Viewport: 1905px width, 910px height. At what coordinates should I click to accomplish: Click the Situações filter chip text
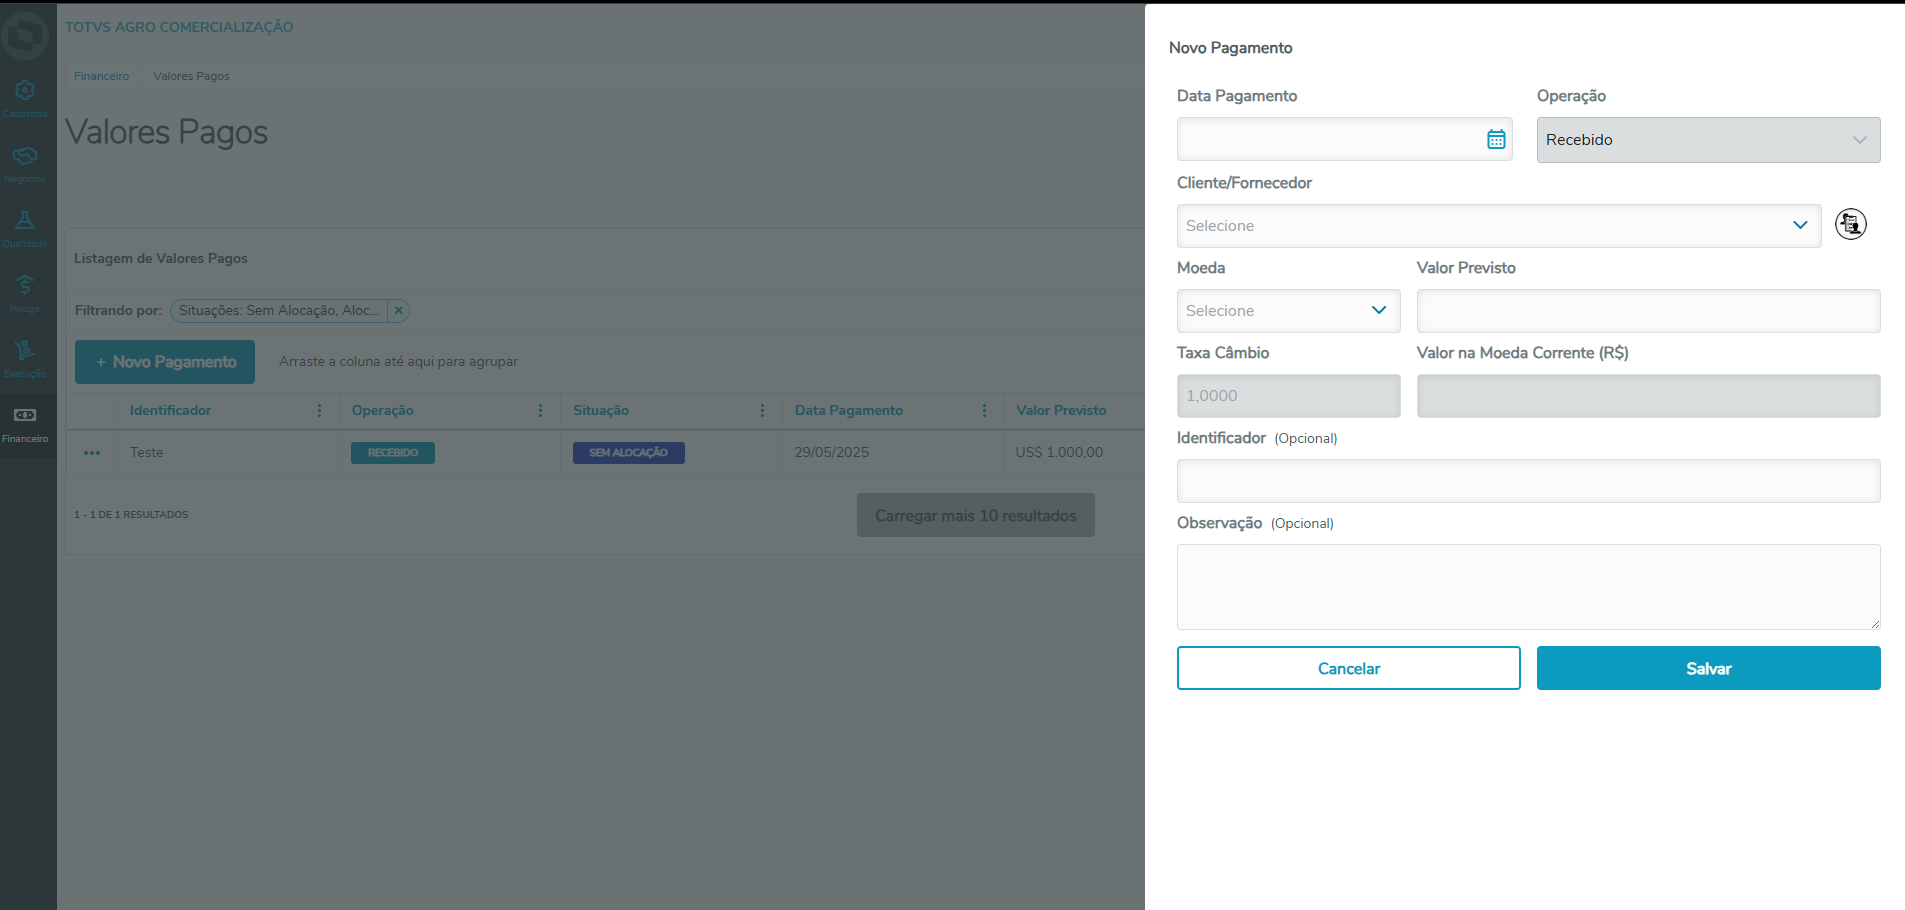pos(279,311)
